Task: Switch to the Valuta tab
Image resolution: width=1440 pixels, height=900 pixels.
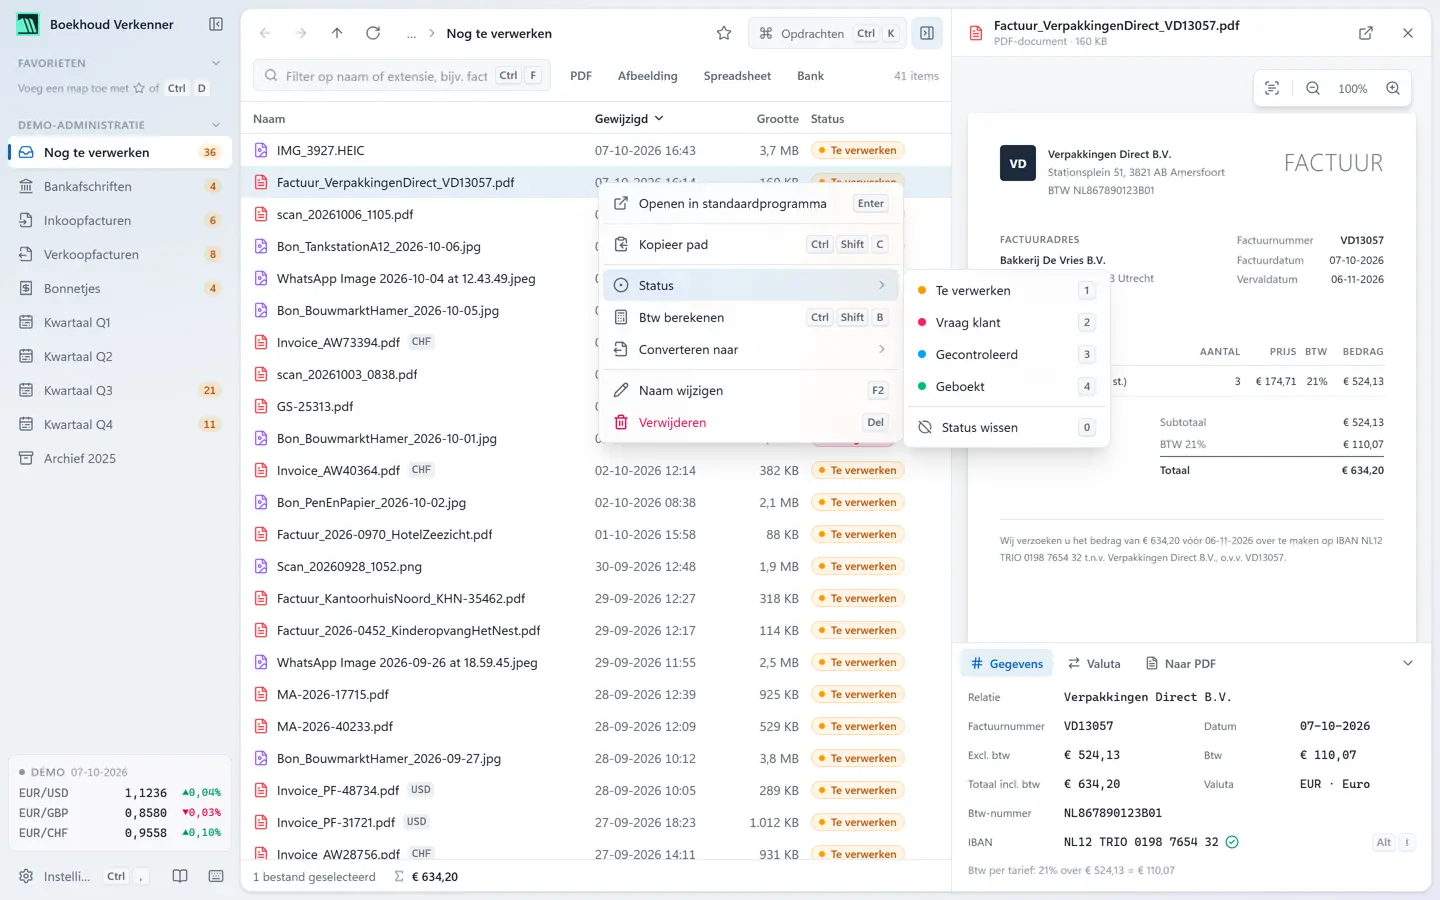Action: (1094, 663)
